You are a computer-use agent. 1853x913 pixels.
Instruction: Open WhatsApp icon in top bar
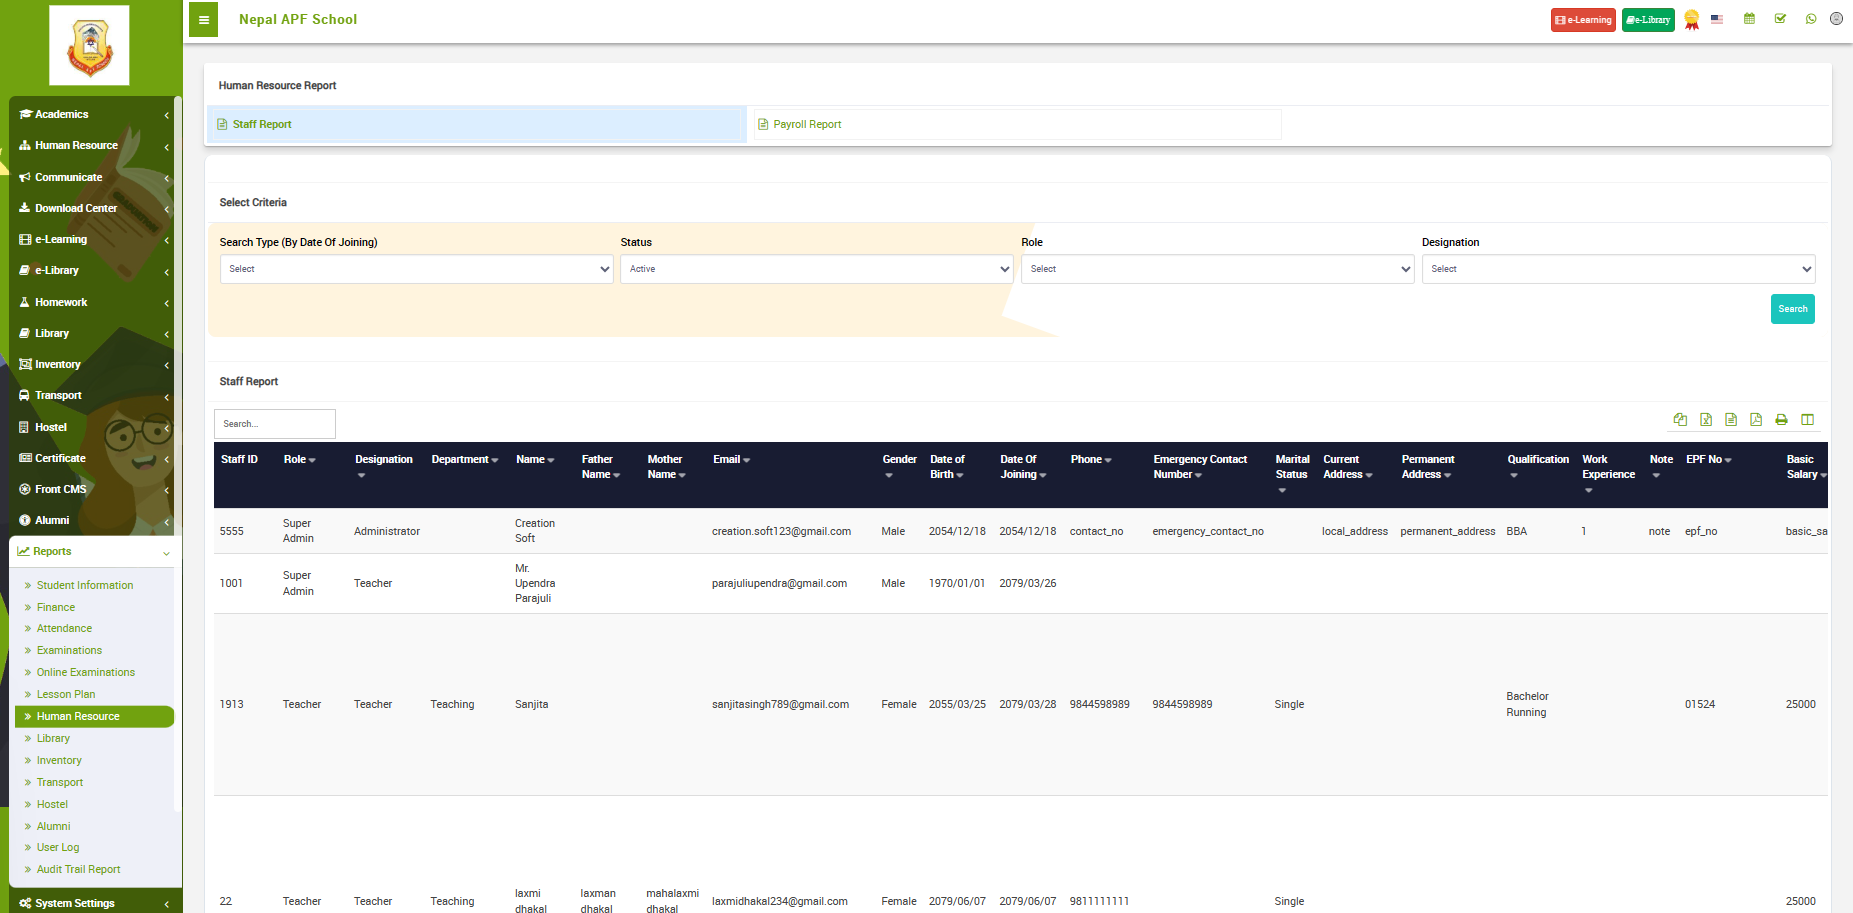coord(1811,19)
